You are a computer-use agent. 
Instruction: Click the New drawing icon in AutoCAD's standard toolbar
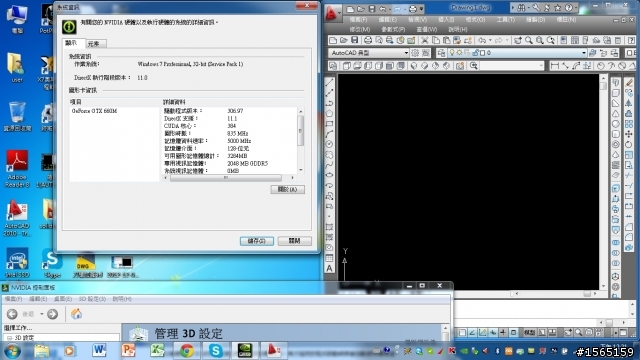coord(333,40)
